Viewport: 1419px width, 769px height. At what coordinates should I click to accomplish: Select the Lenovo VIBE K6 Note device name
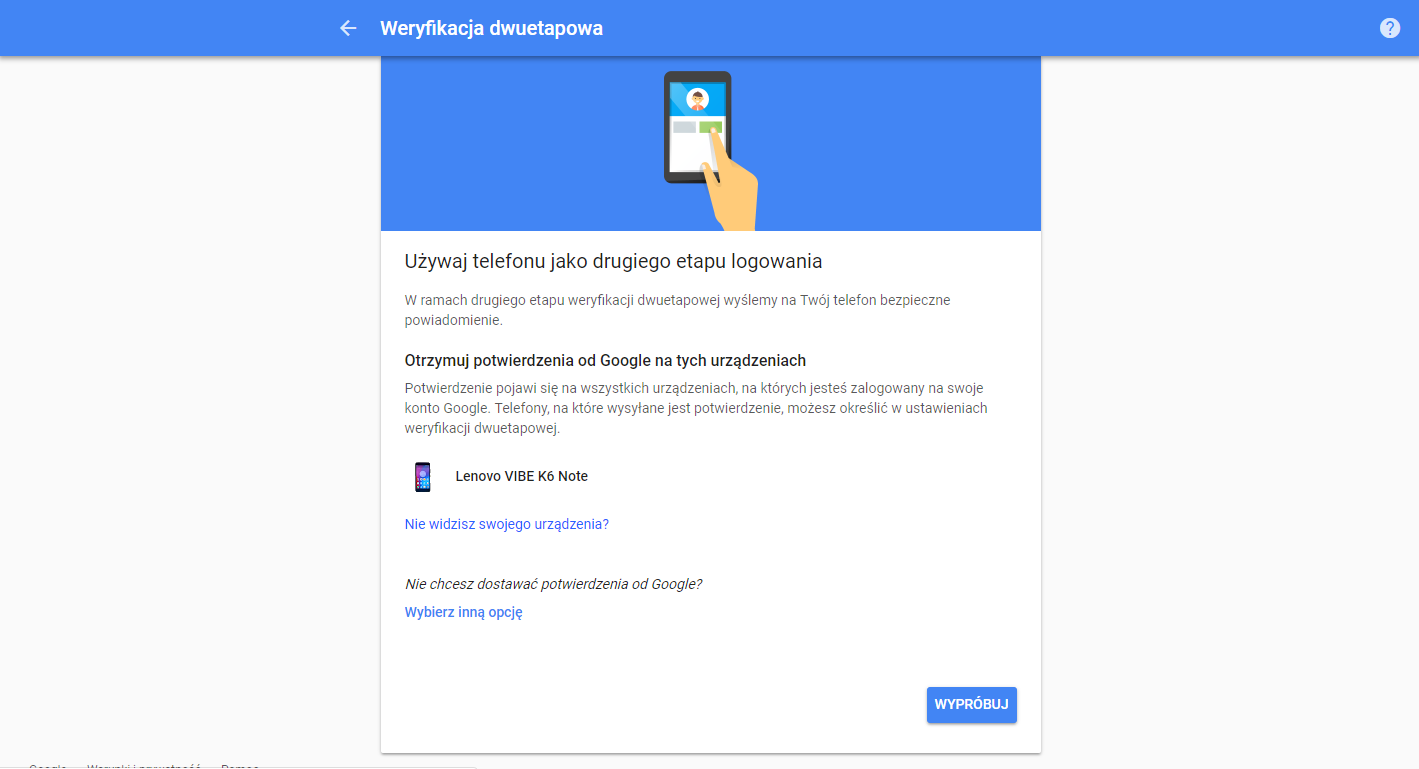click(521, 477)
